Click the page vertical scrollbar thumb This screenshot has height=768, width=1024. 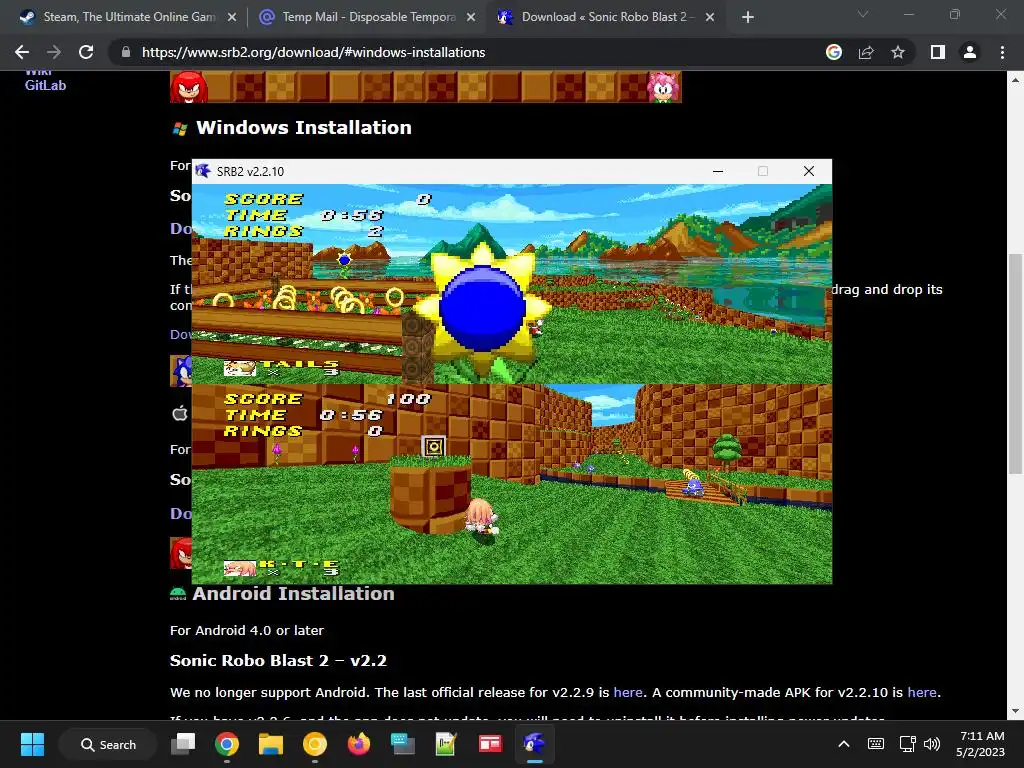point(1015,364)
